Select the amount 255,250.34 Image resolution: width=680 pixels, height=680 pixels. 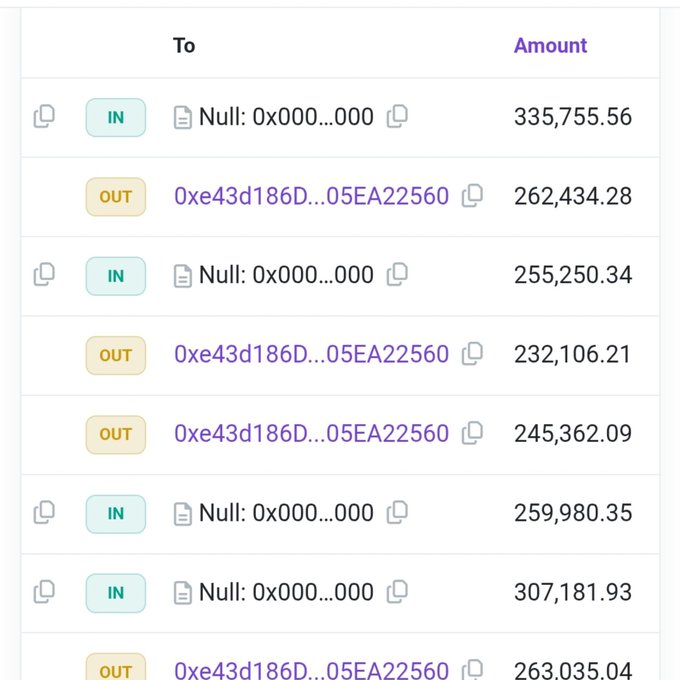[573, 275]
